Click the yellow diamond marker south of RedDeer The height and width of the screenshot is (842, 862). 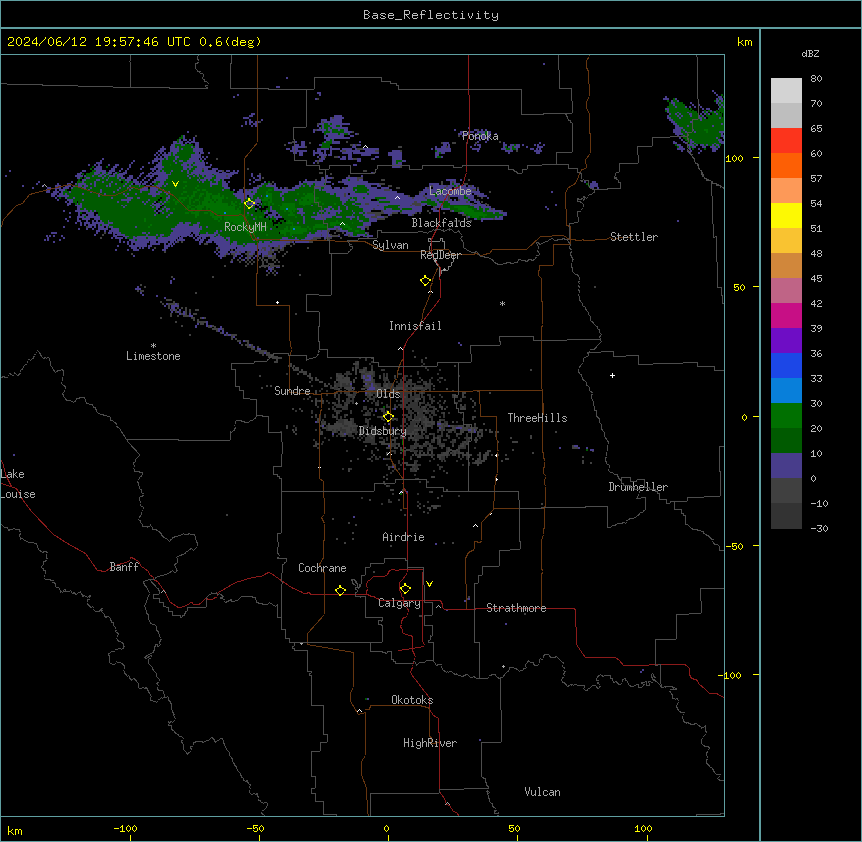click(426, 280)
